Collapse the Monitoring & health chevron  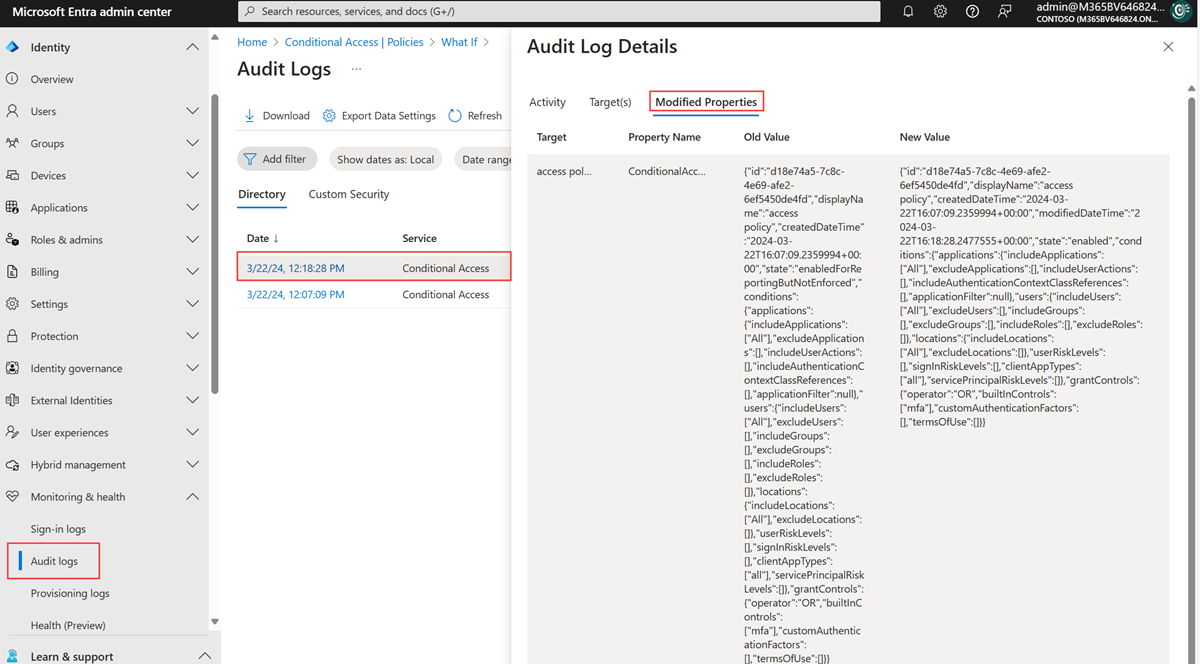pos(193,496)
